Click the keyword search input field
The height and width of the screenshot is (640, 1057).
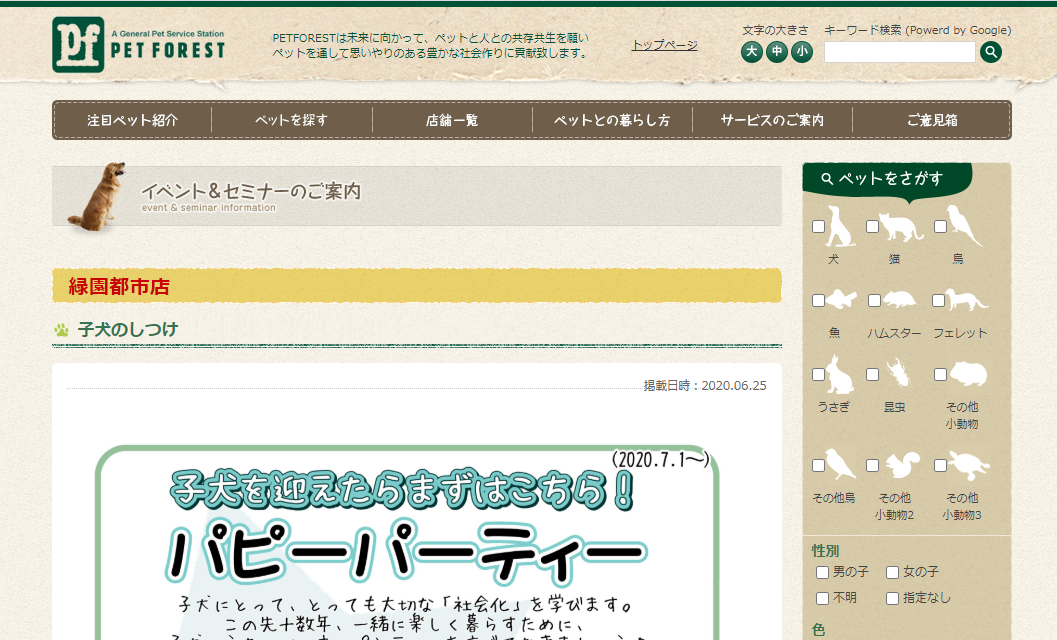(x=899, y=52)
